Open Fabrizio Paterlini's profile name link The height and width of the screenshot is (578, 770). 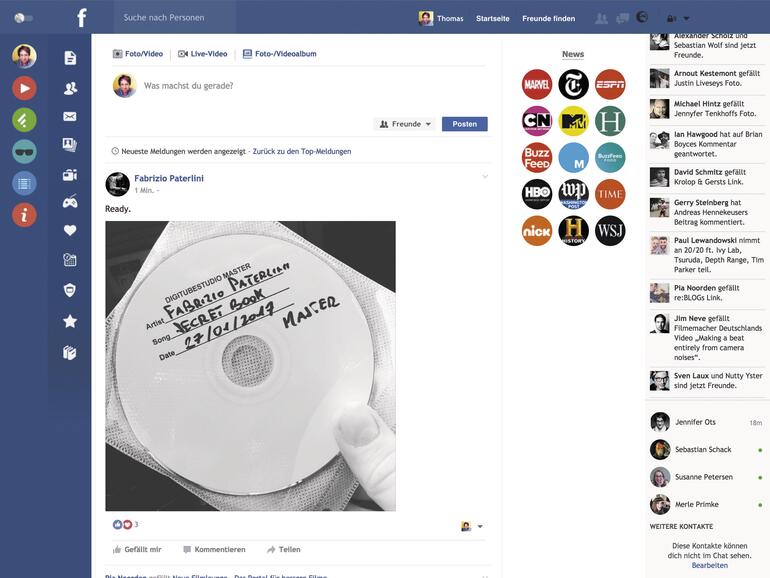[169, 178]
